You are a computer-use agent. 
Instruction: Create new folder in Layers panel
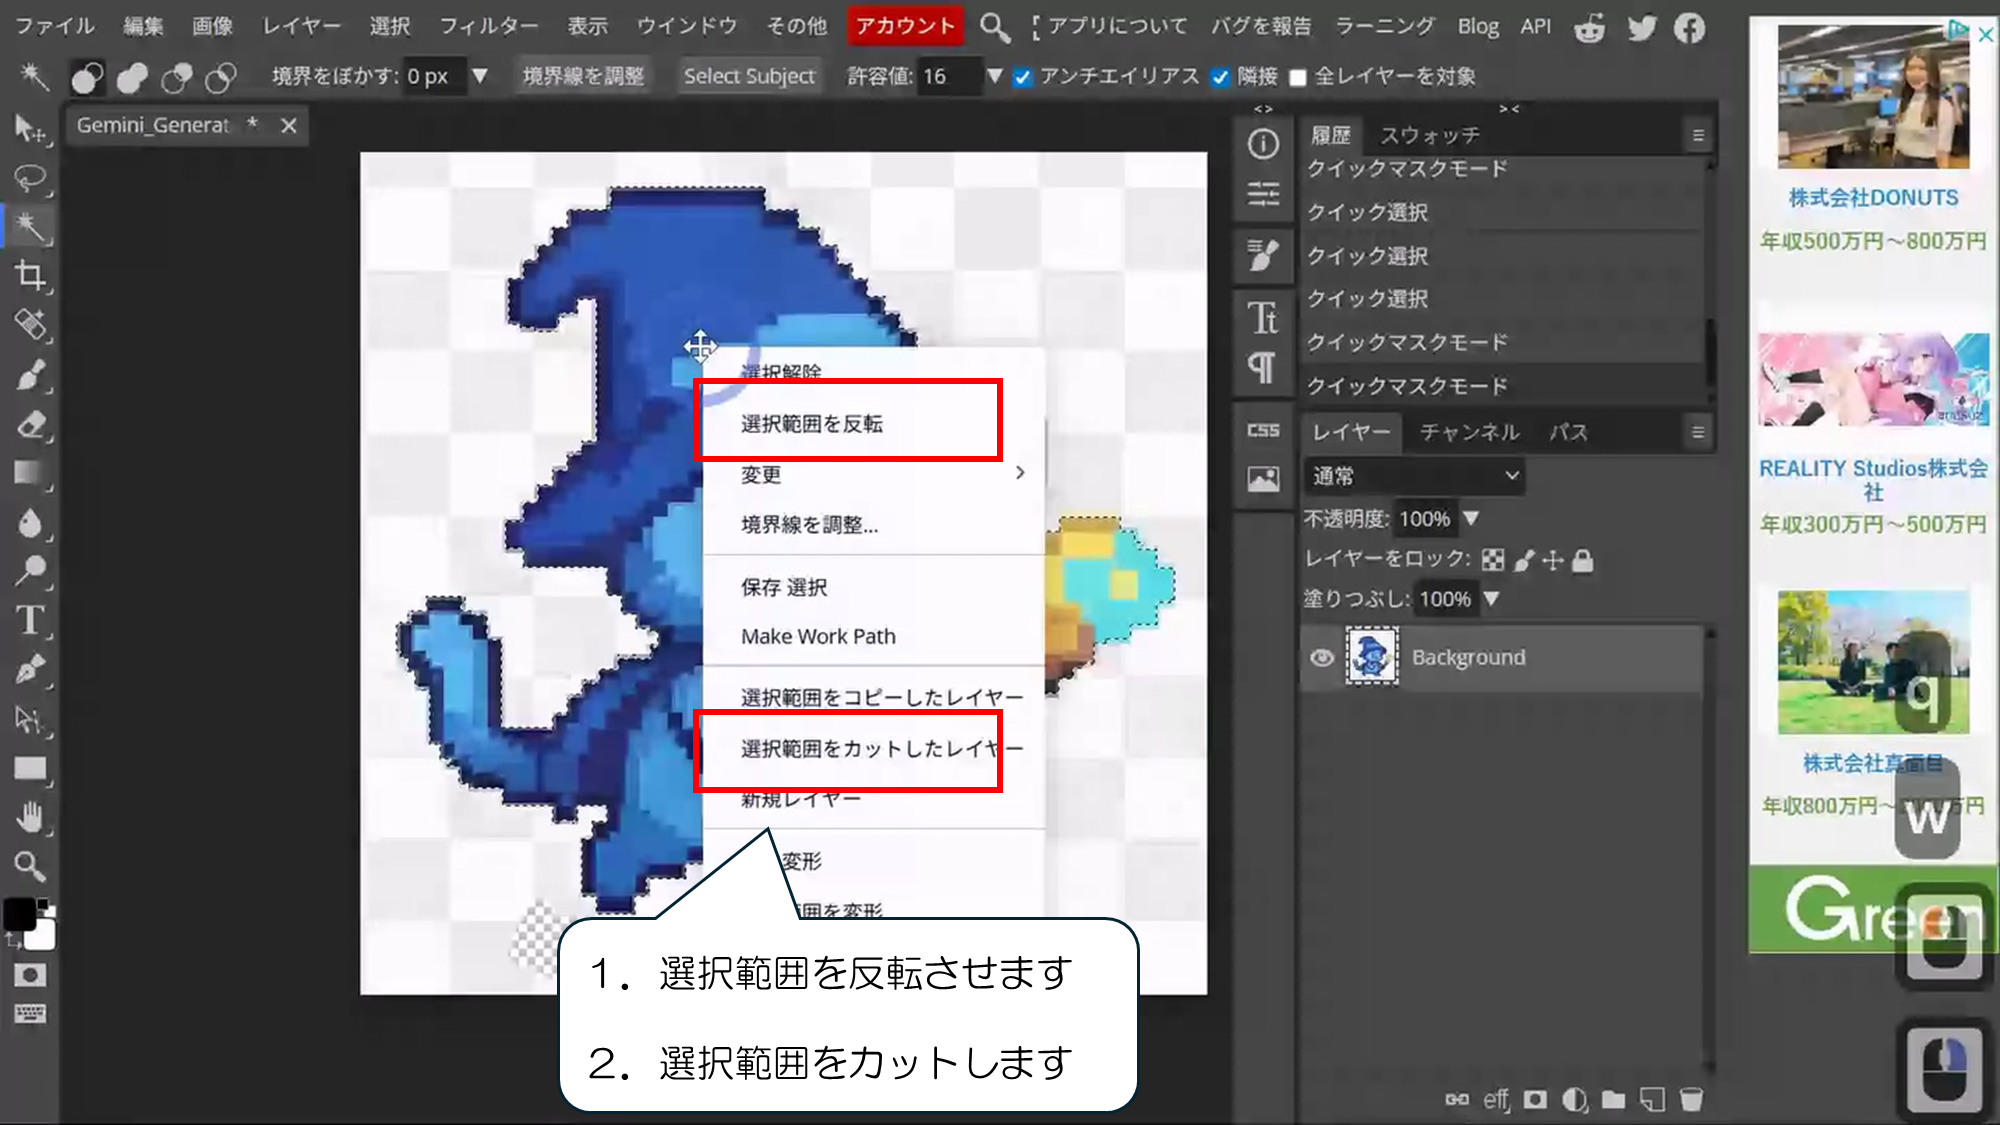(x=1613, y=1100)
